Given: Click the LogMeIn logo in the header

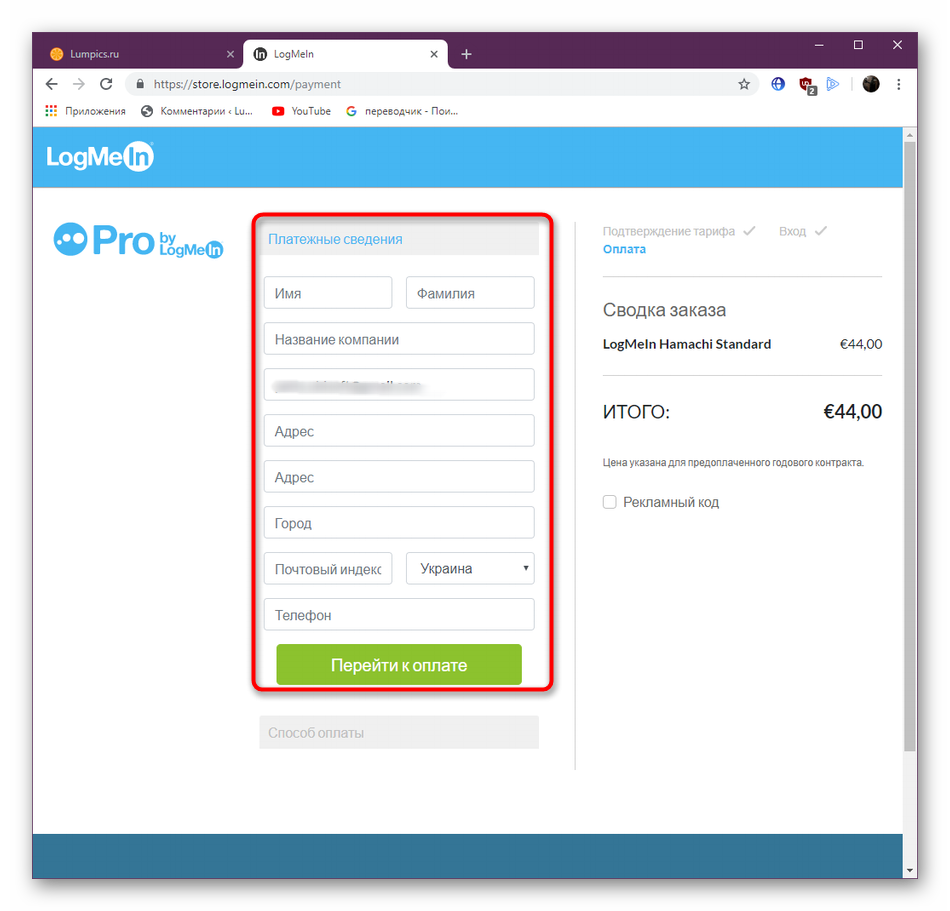Looking at the screenshot, I should 100,156.
